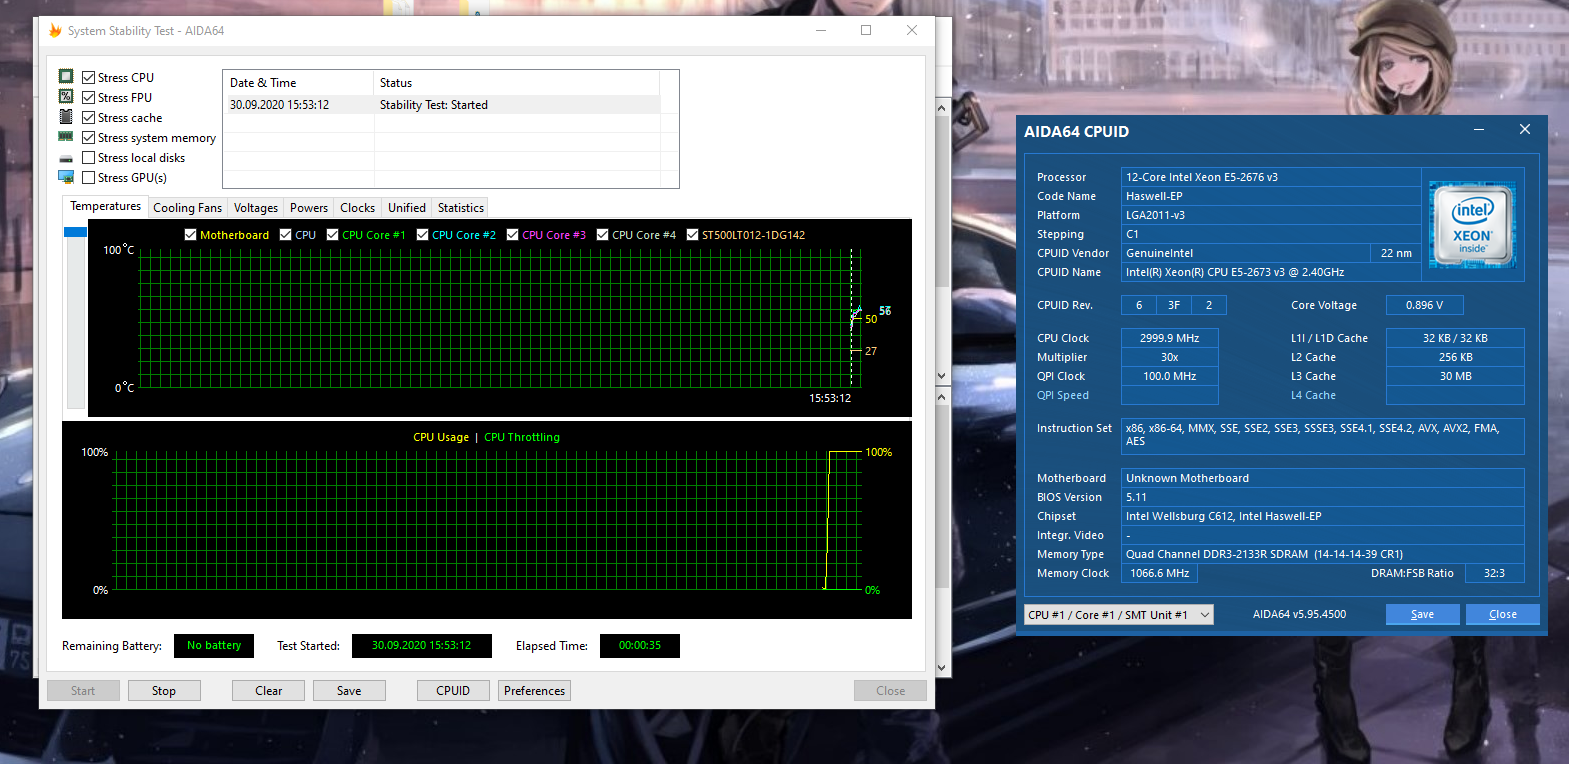Toggle CPU Core #2 temperature checkbox
1569x764 pixels.
[423, 235]
